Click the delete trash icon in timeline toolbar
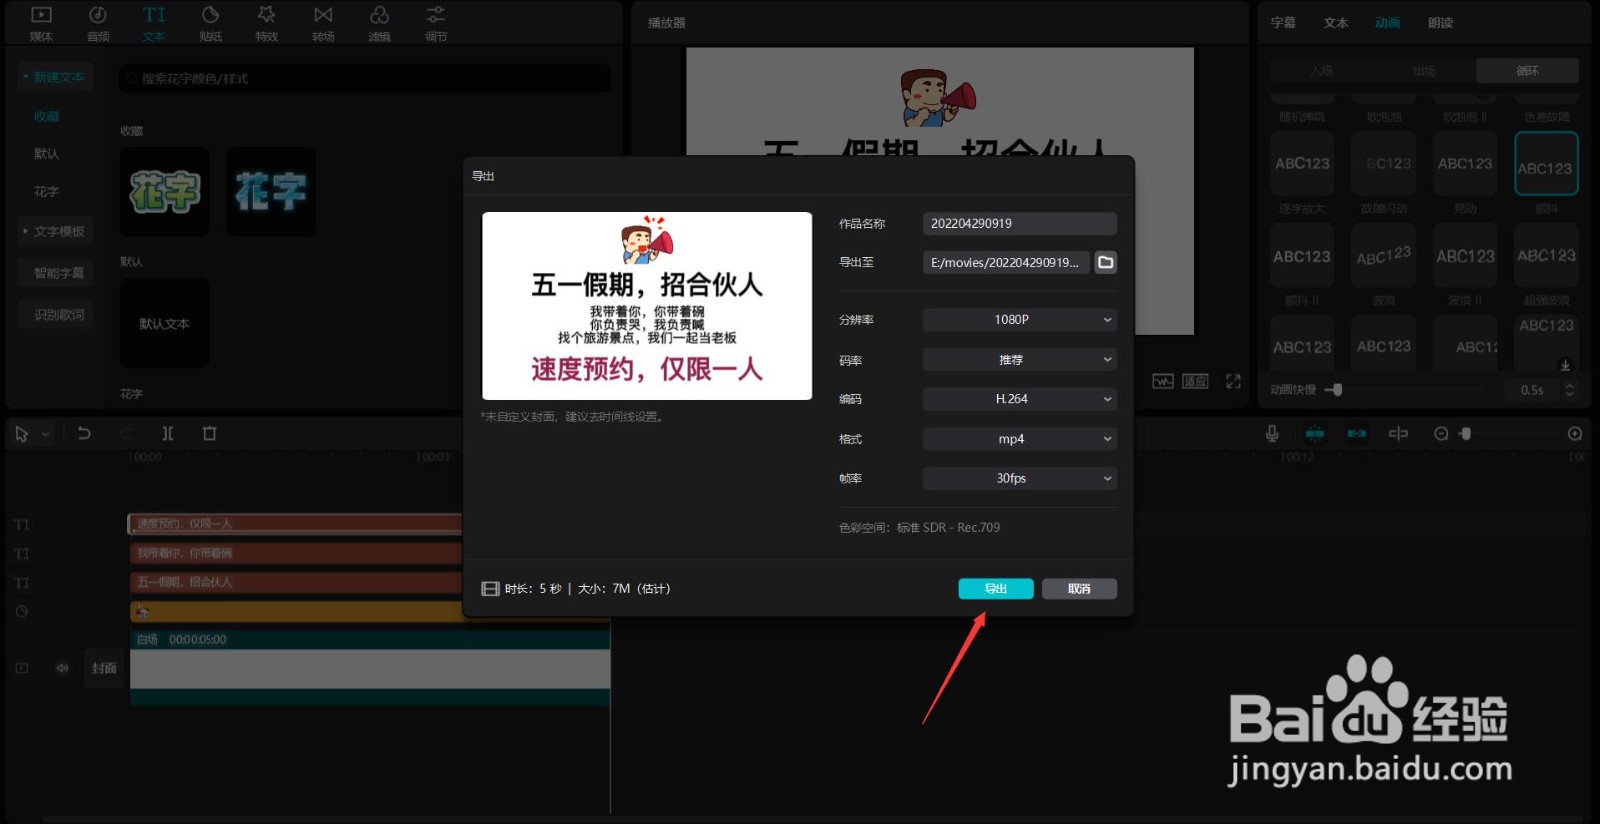 coord(209,433)
